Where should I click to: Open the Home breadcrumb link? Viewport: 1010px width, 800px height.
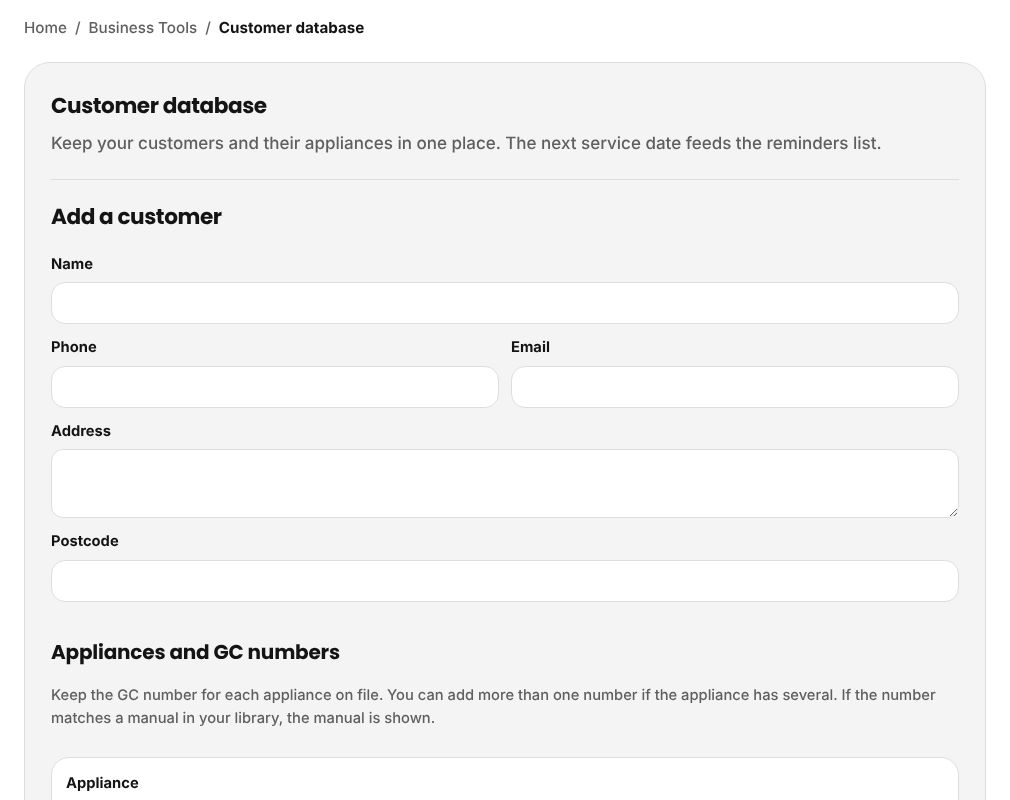(45, 28)
